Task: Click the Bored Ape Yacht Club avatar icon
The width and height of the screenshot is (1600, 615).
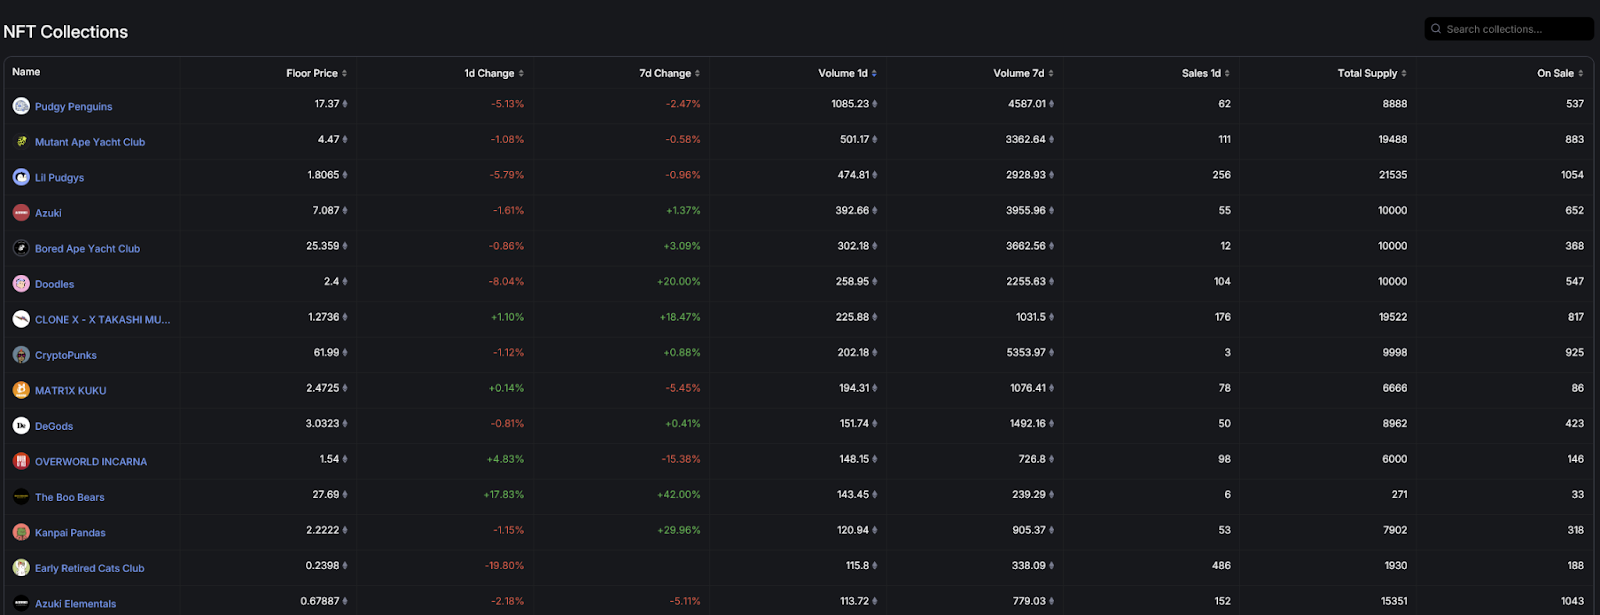Action: tap(21, 248)
